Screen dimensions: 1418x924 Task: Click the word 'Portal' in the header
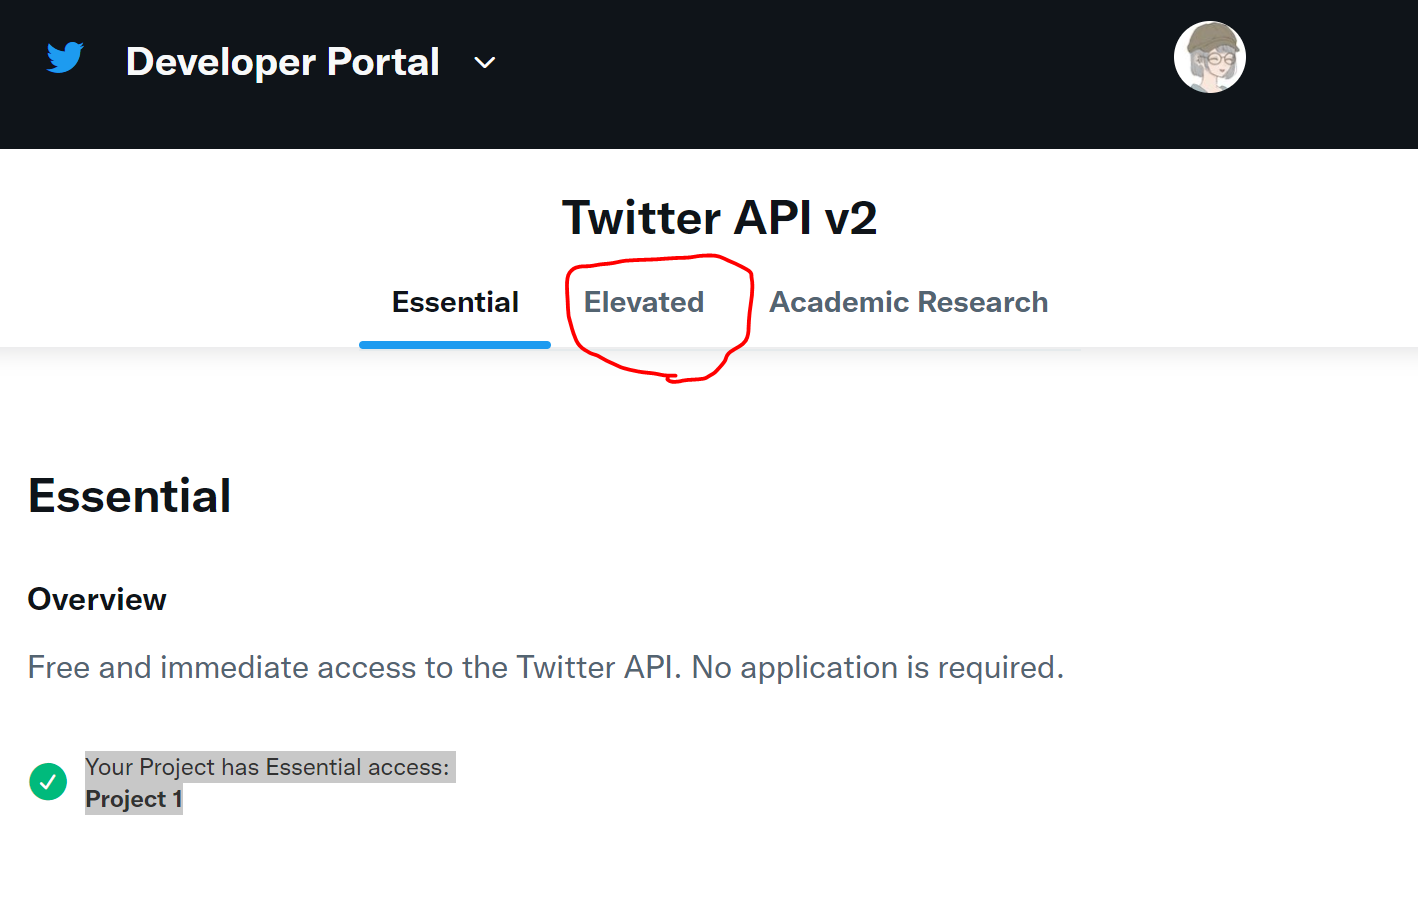pos(384,62)
